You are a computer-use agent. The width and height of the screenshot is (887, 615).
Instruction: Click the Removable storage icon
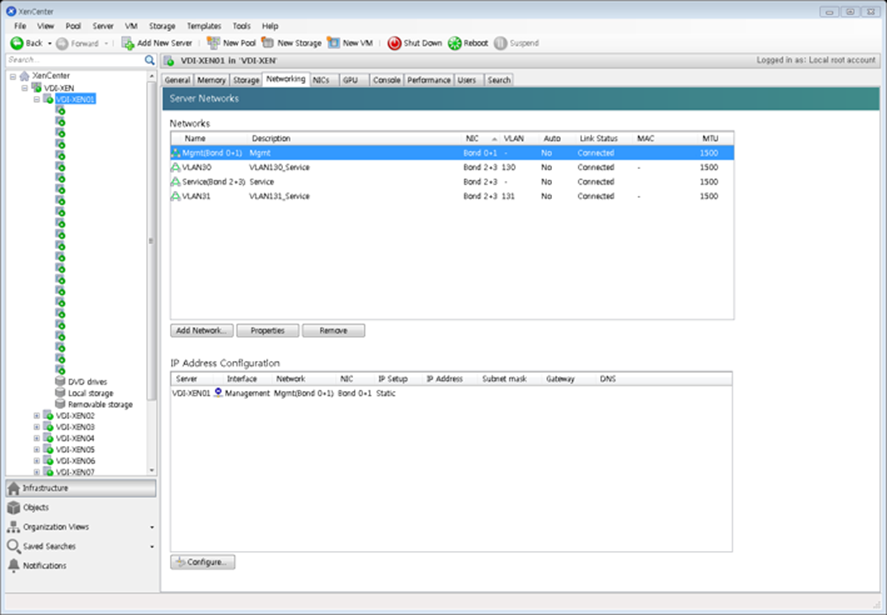pos(60,404)
